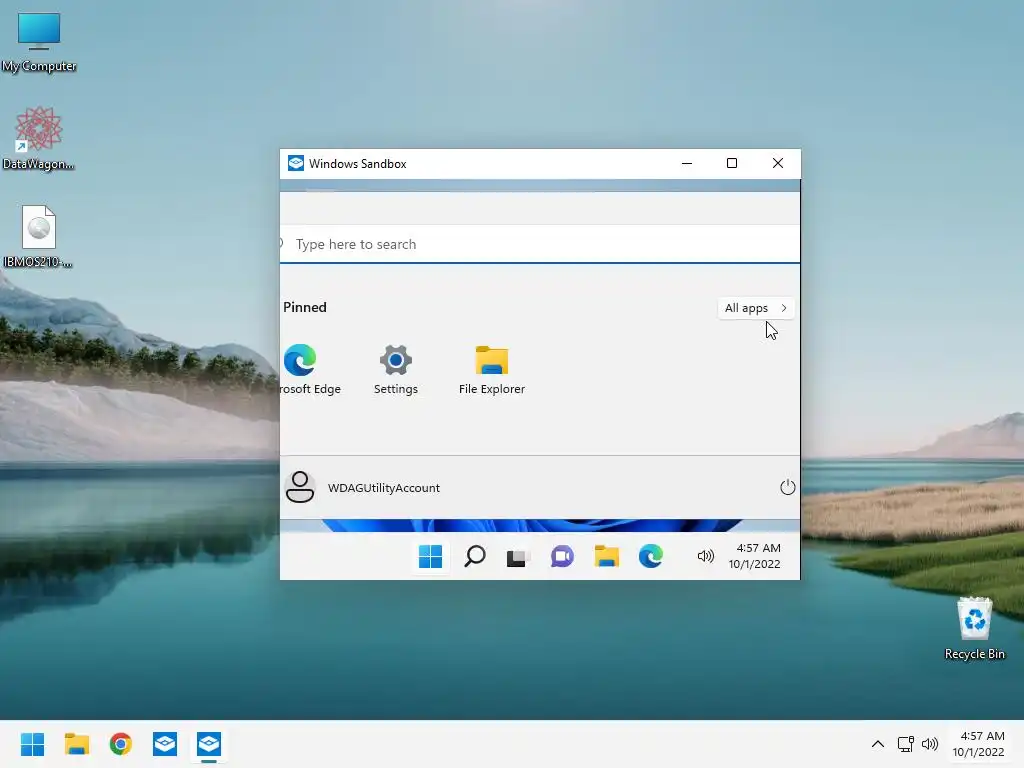Image resolution: width=1024 pixels, height=768 pixels.
Task: Minimize the Windows Sandbox window
Action: (687, 163)
